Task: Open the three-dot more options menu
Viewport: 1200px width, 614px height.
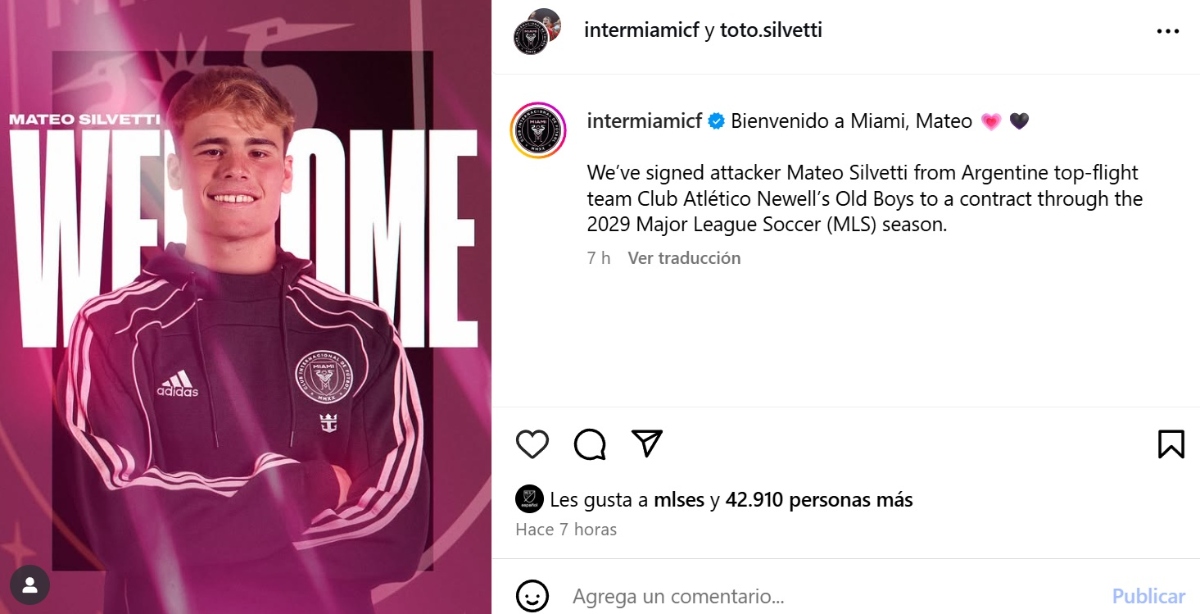Action: pos(1168,32)
